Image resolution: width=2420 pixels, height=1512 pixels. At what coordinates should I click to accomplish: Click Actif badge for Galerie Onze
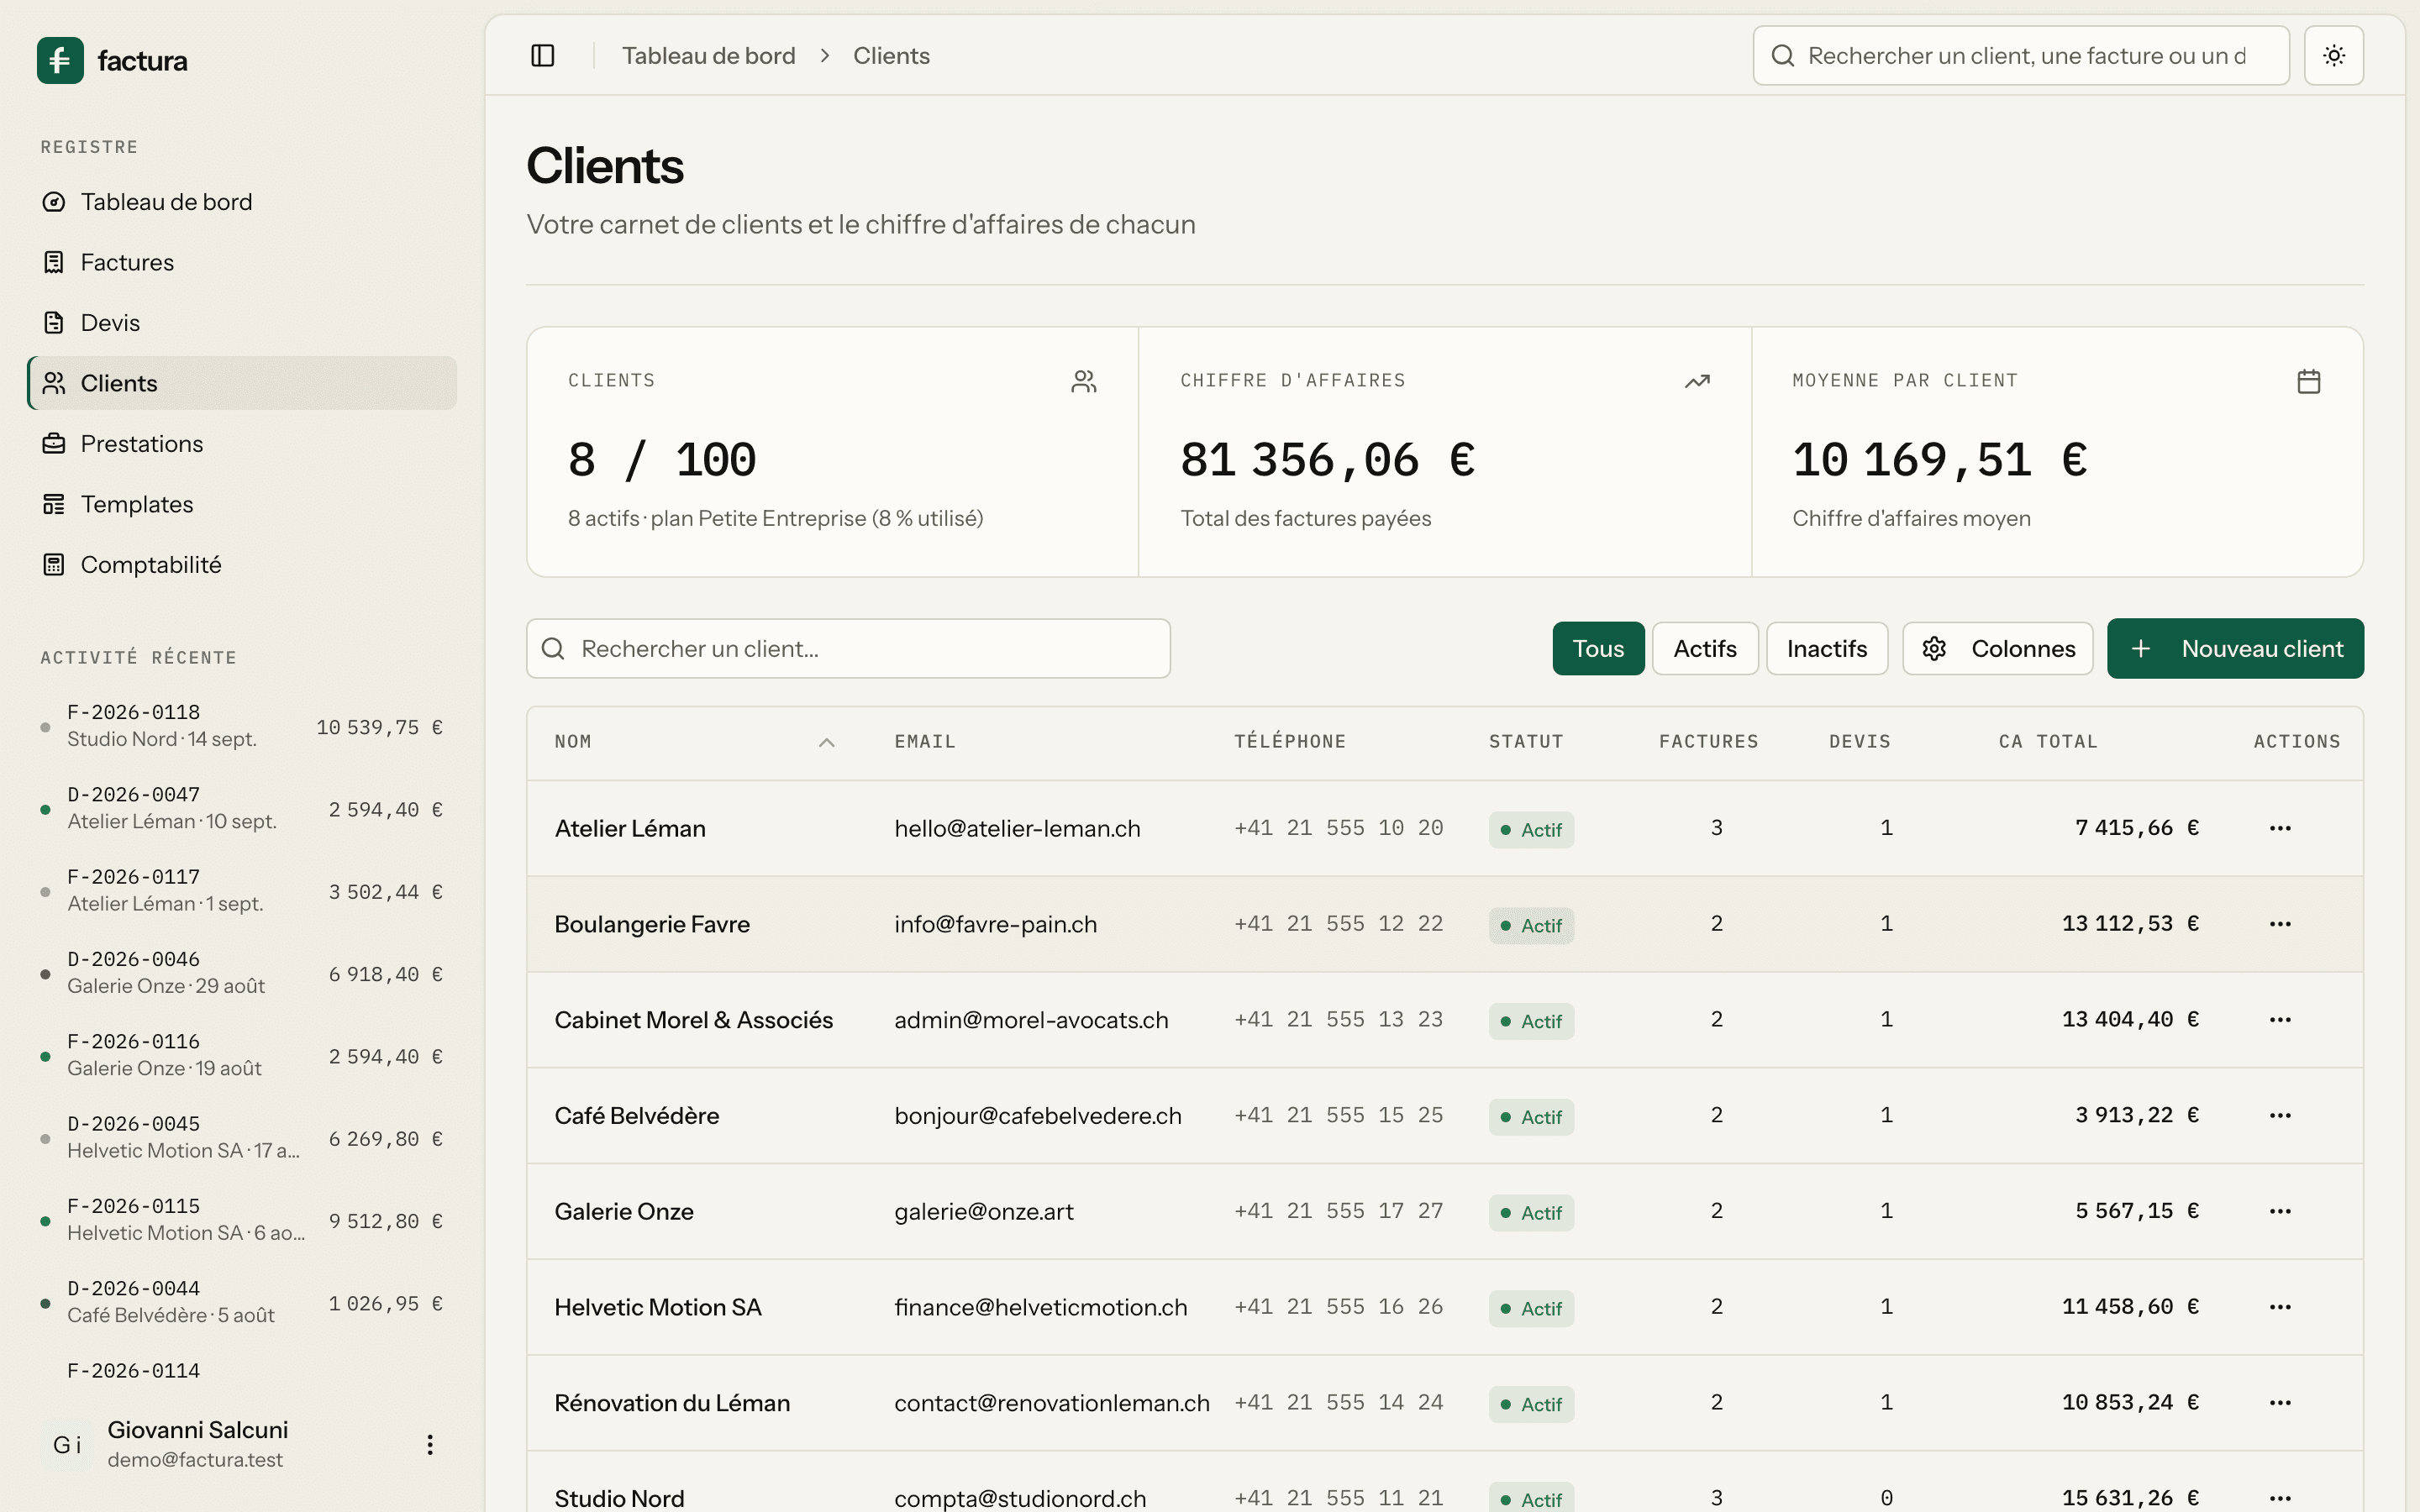[x=1531, y=1213]
